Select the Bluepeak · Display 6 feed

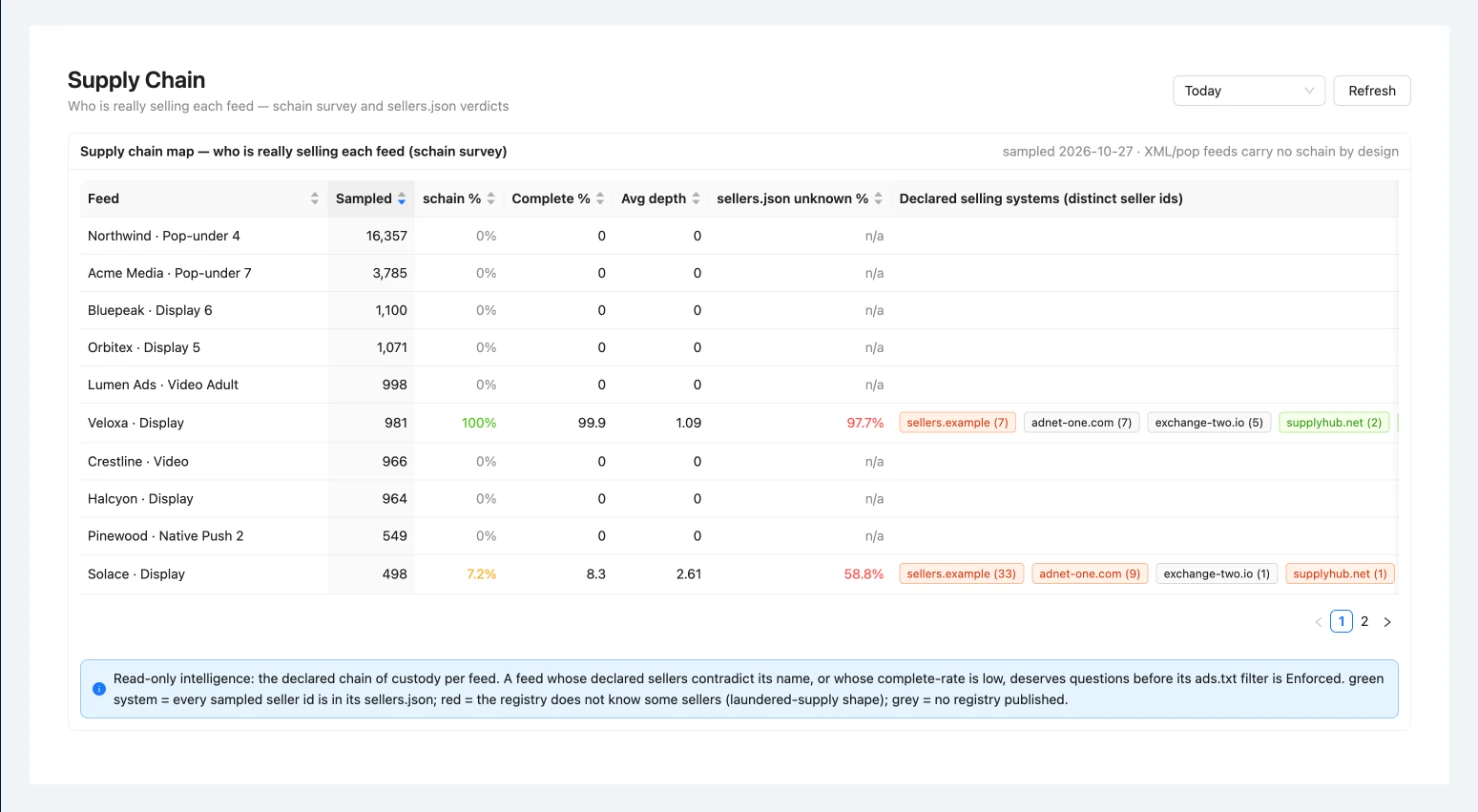point(150,310)
